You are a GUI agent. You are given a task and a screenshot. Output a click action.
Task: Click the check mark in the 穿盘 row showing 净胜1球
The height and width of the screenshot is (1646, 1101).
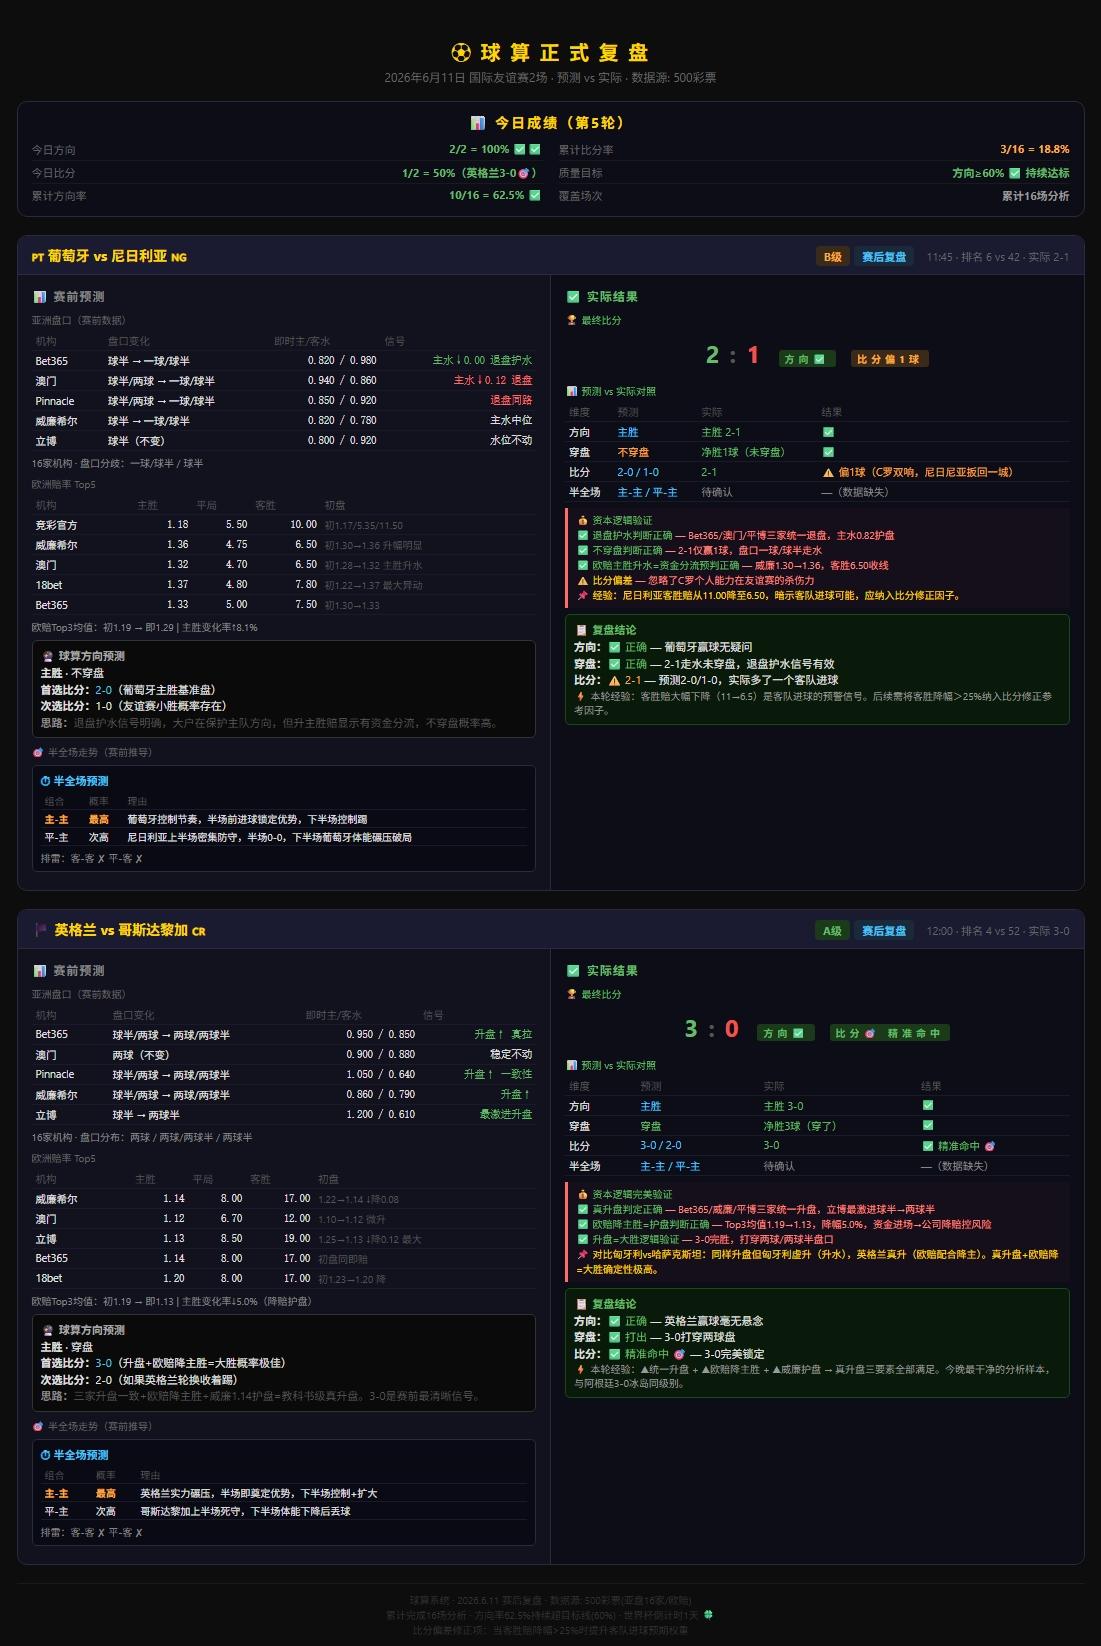click(828, 452)
